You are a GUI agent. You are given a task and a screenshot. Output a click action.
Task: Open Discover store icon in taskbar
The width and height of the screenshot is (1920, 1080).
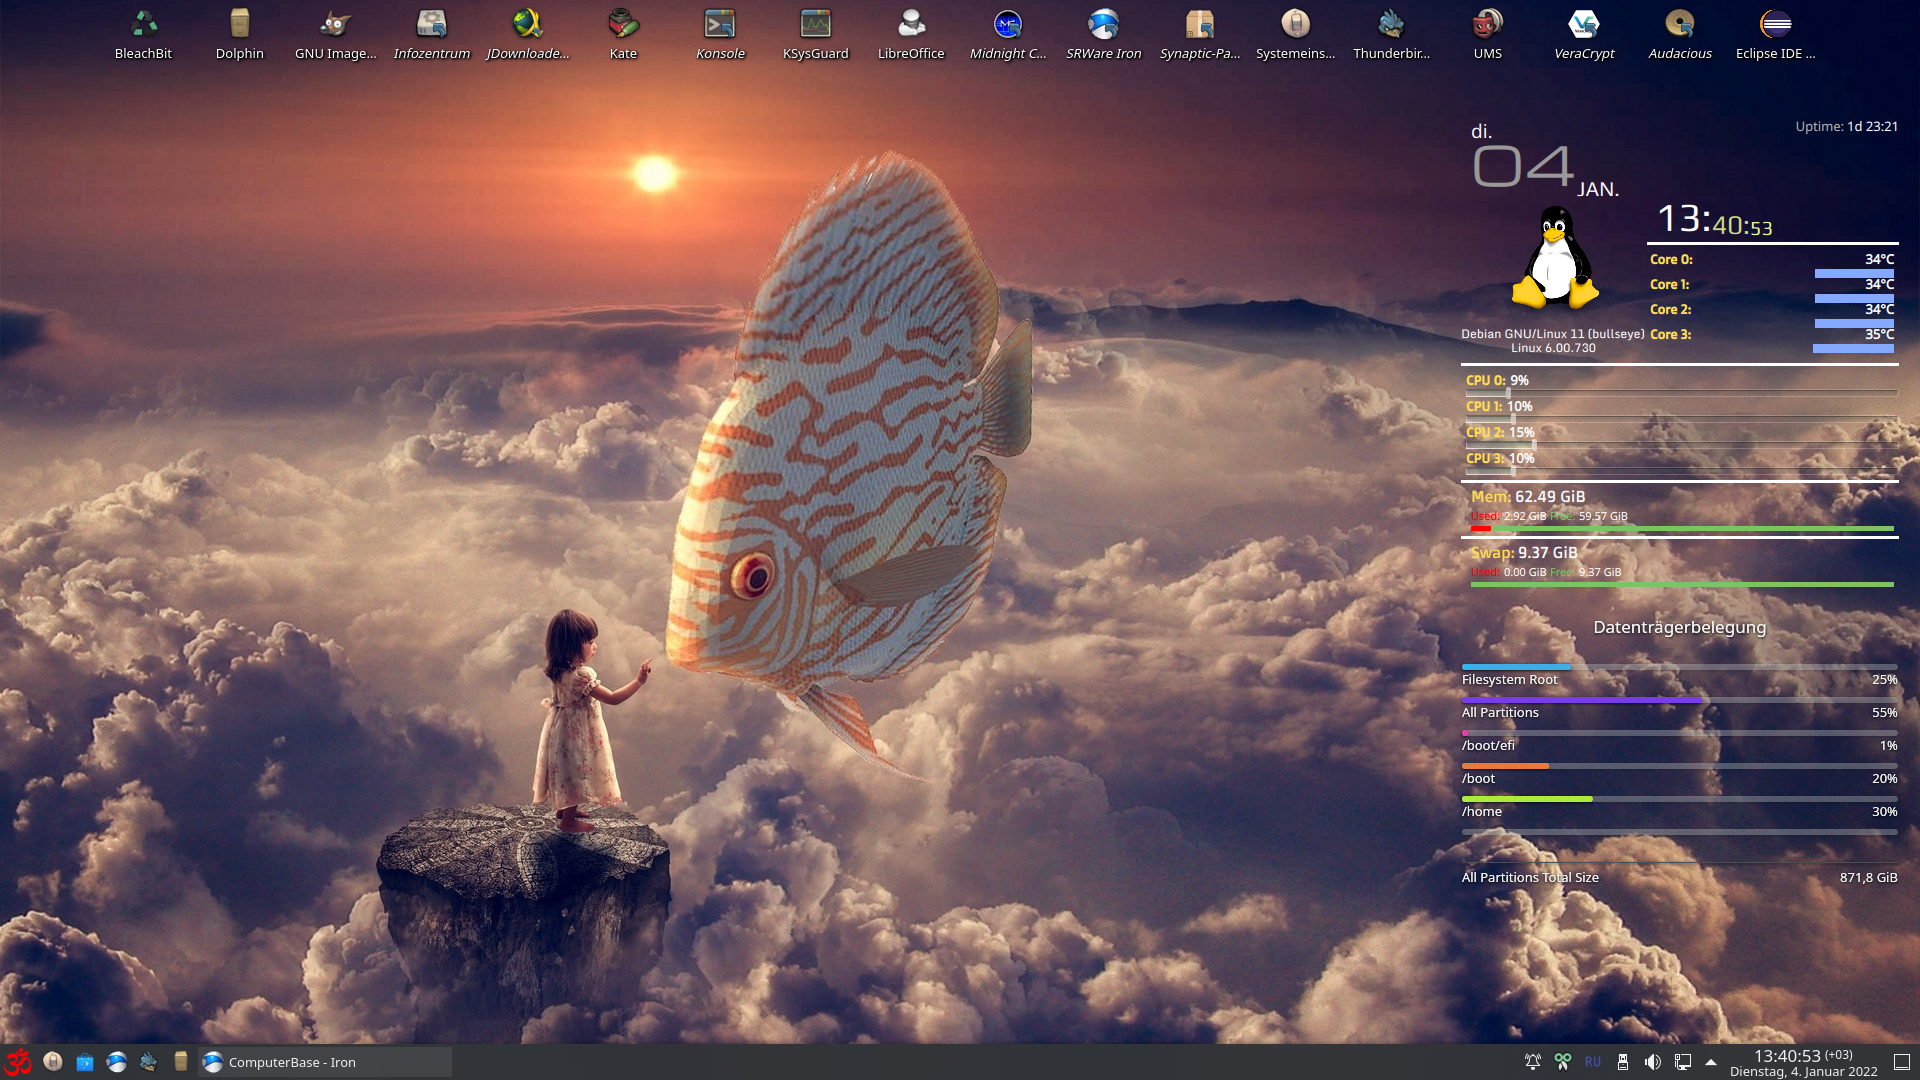tap(85, 1062)
